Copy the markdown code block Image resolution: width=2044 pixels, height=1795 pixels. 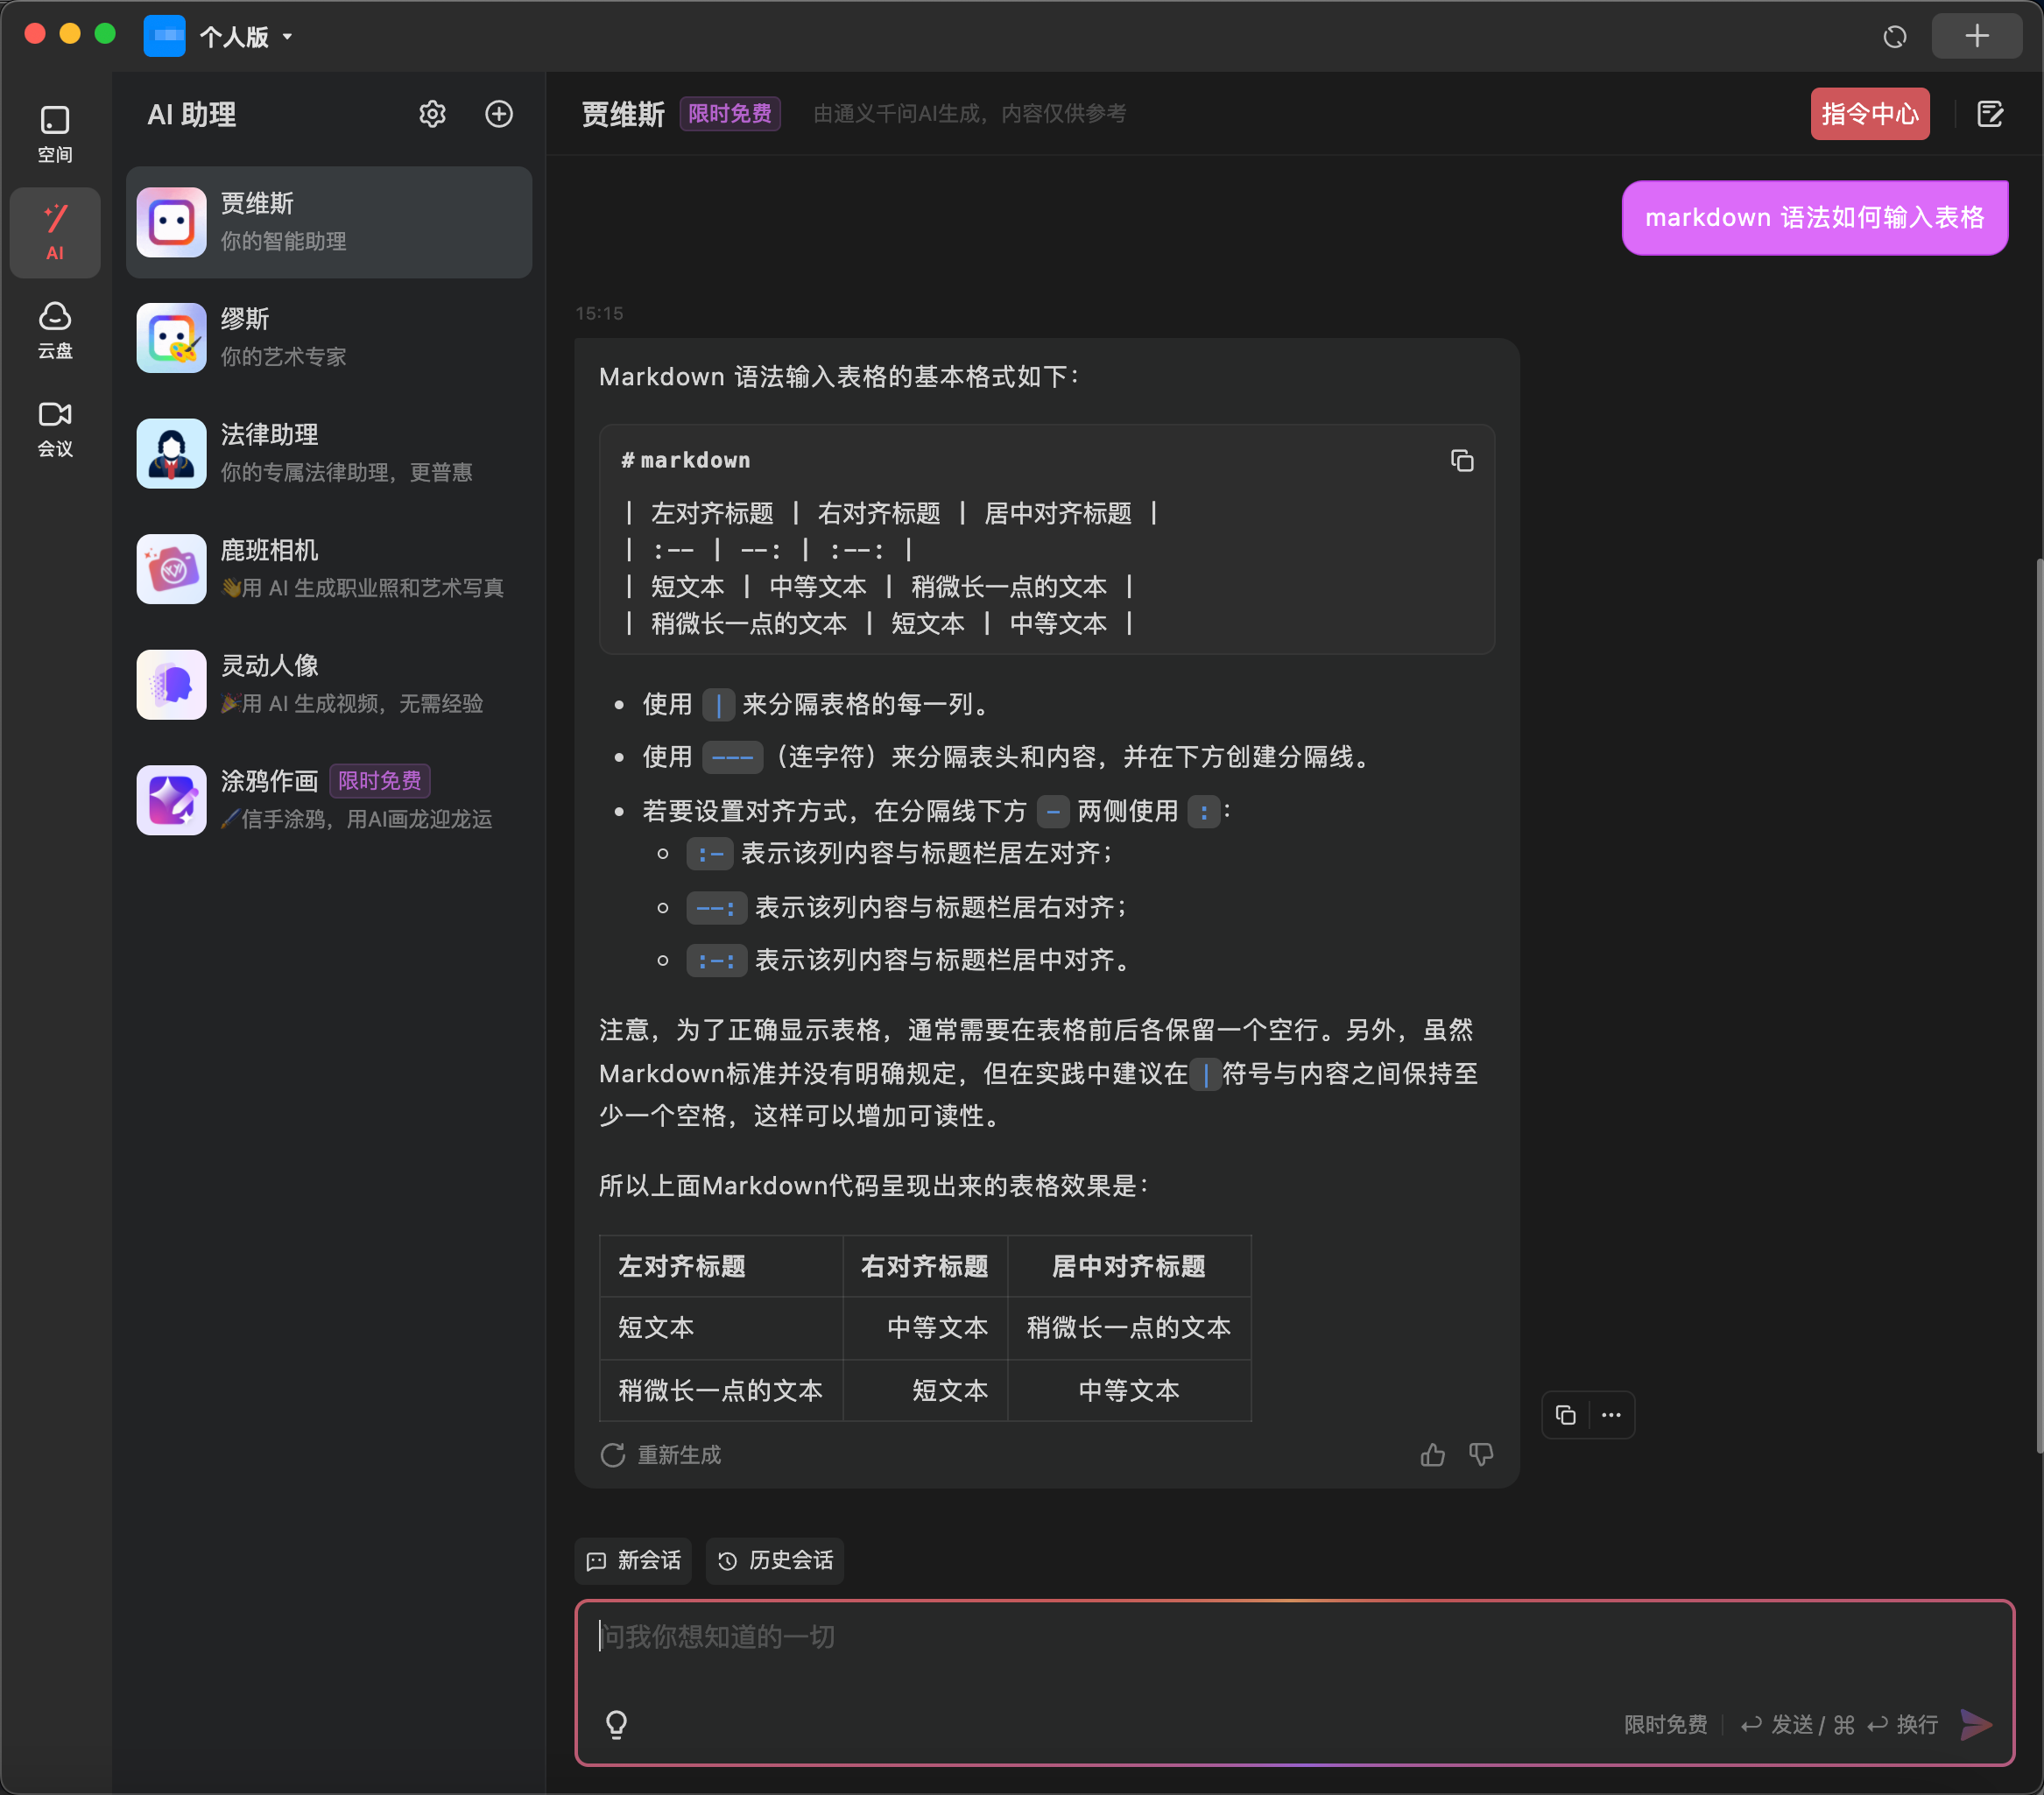pos(1462,460)
